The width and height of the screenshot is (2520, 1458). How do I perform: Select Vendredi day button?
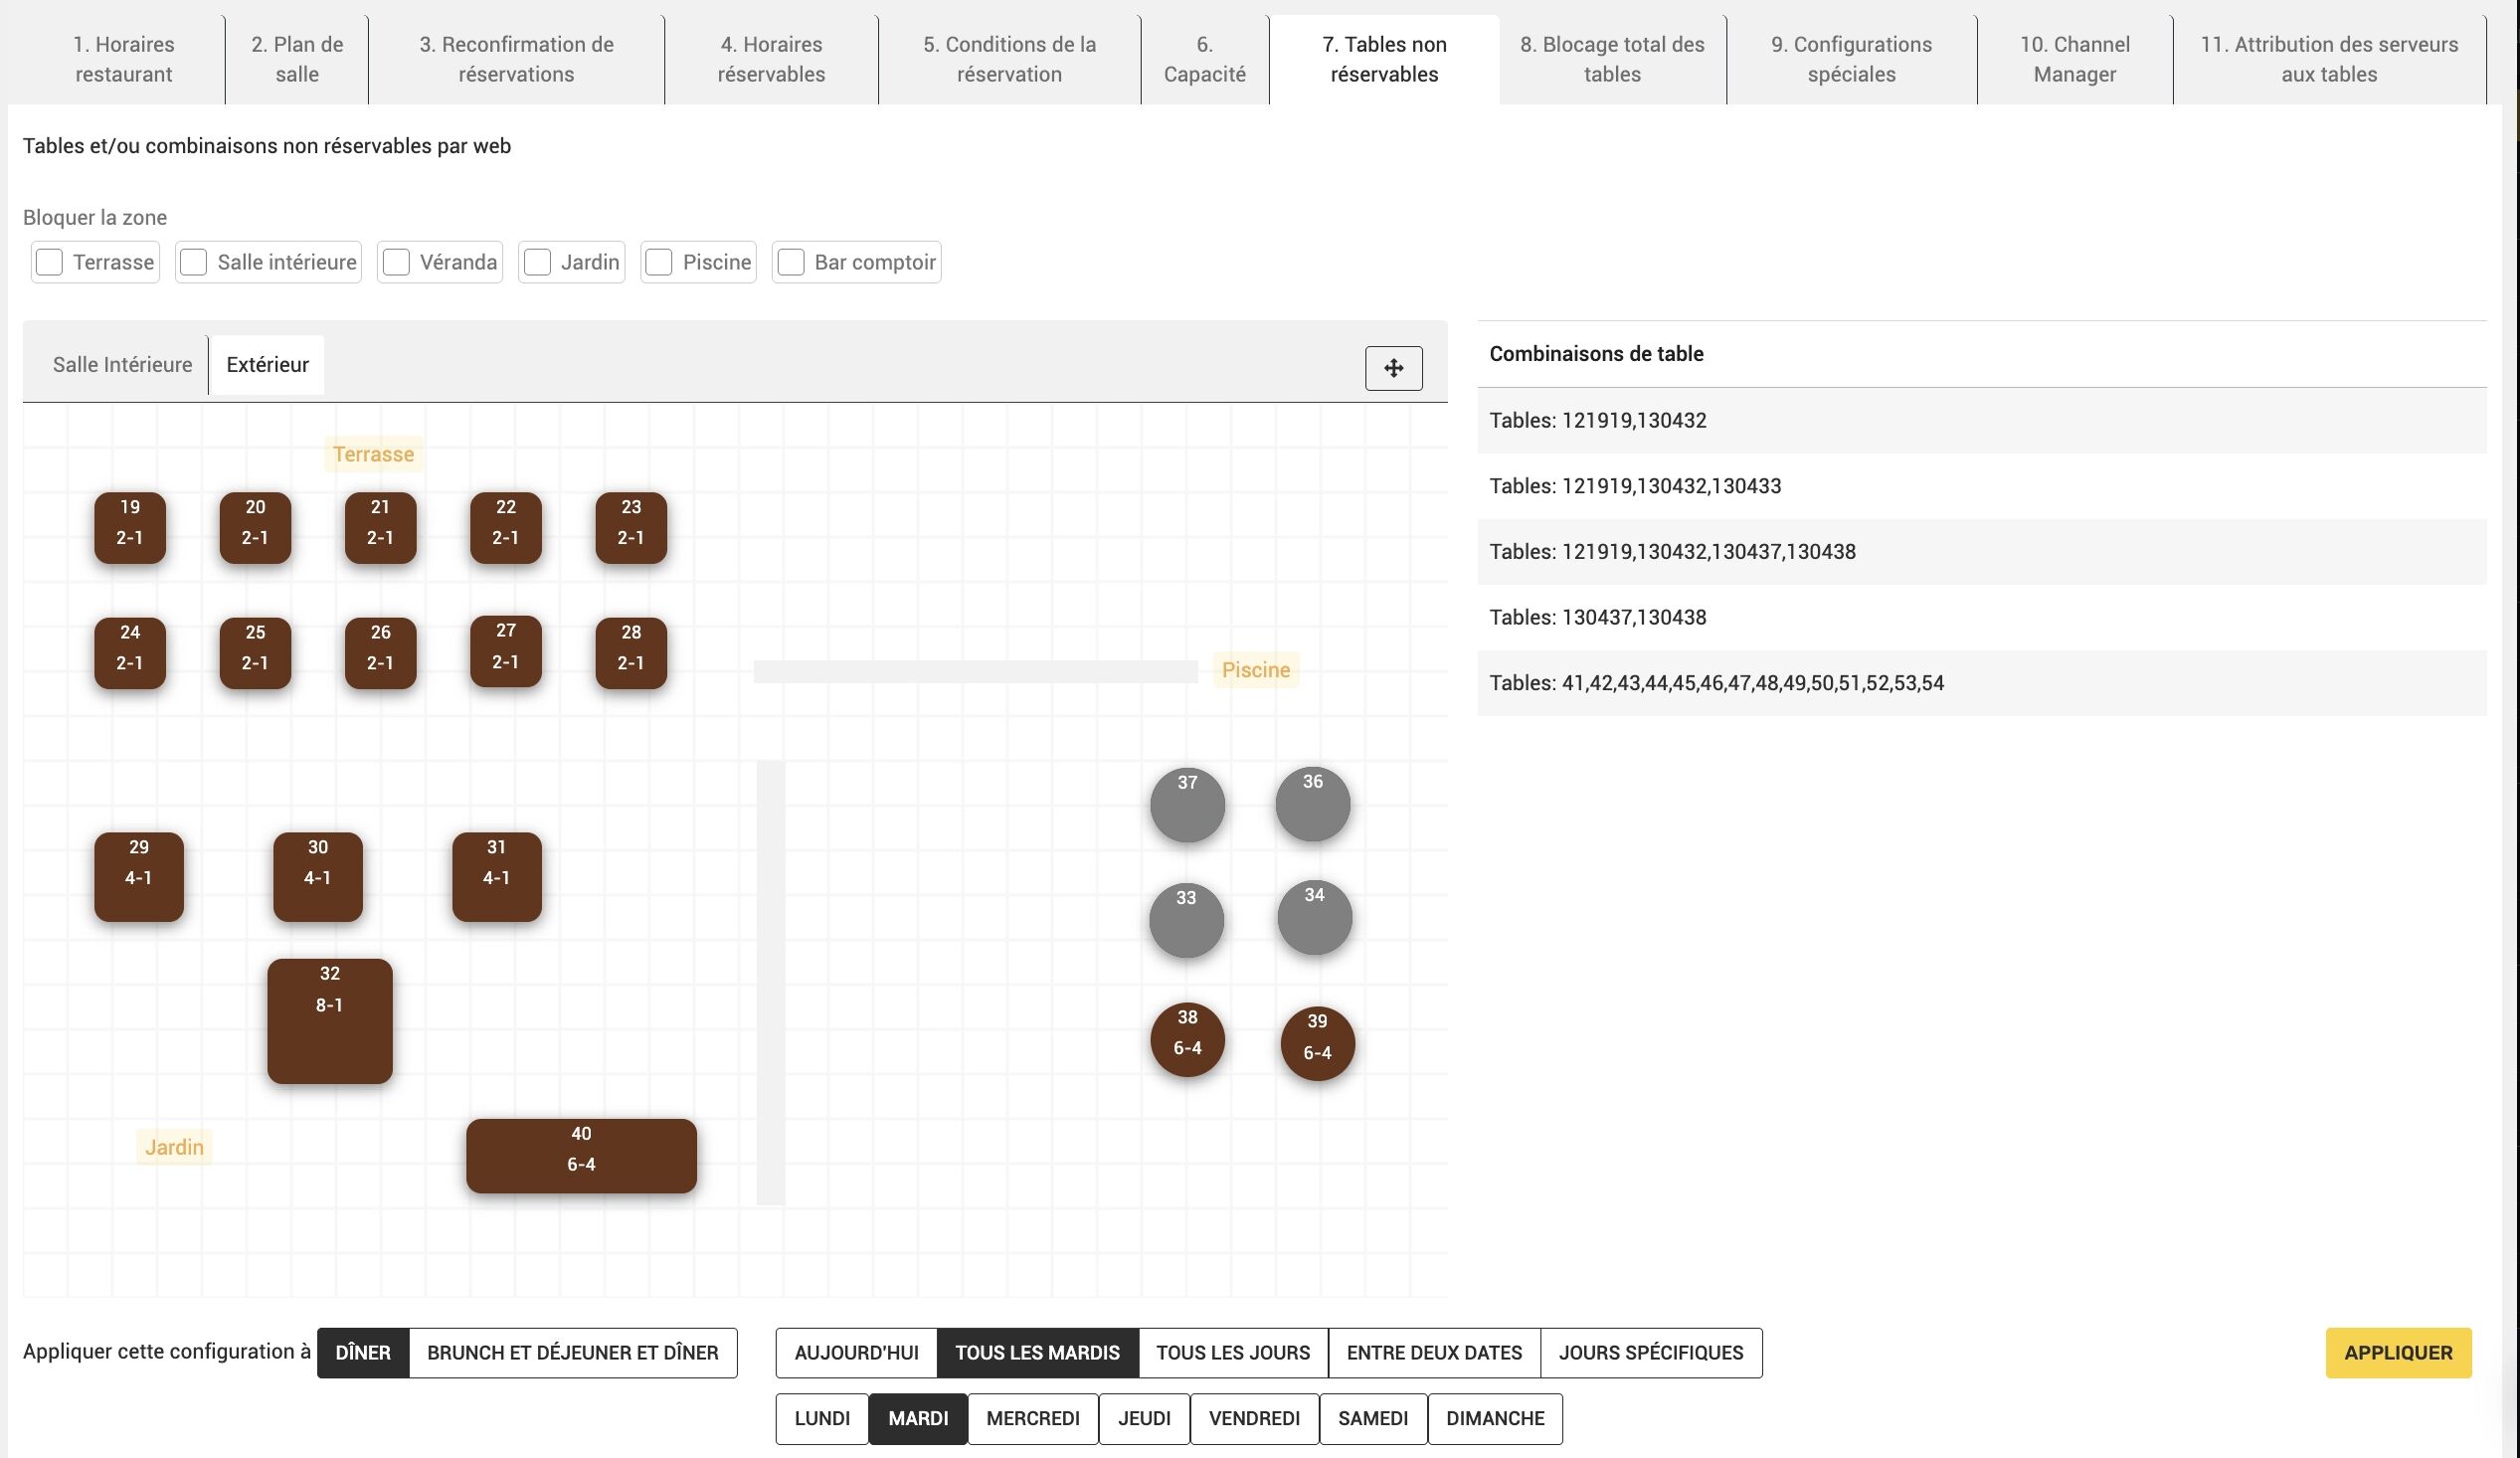(x=1254, y=1418)
